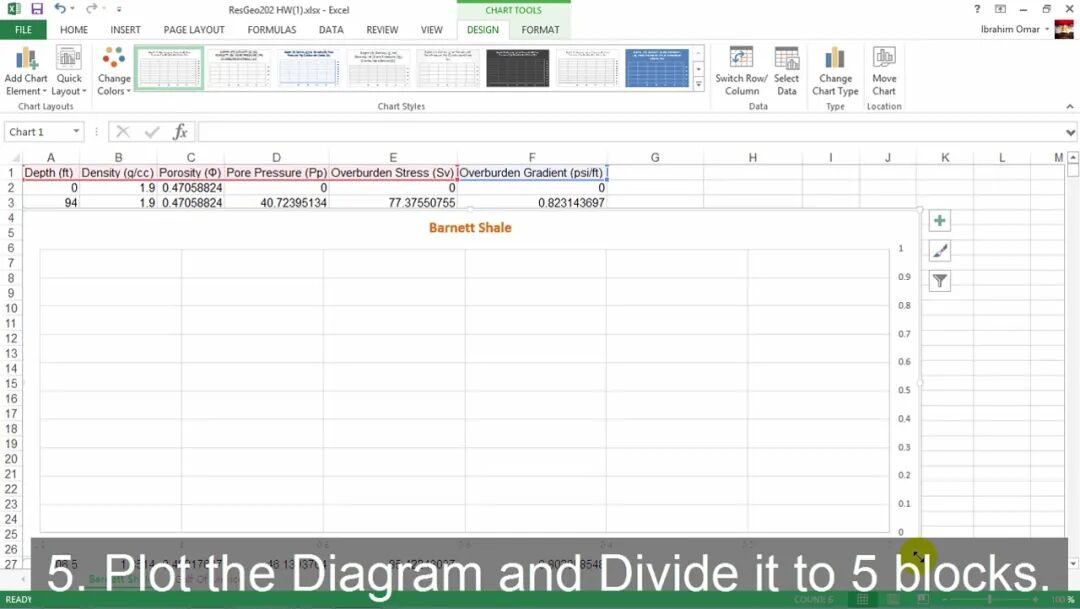Save the workbook with the floppy icon
This screenshot has width=1080, height=609.
pos(37,9)
